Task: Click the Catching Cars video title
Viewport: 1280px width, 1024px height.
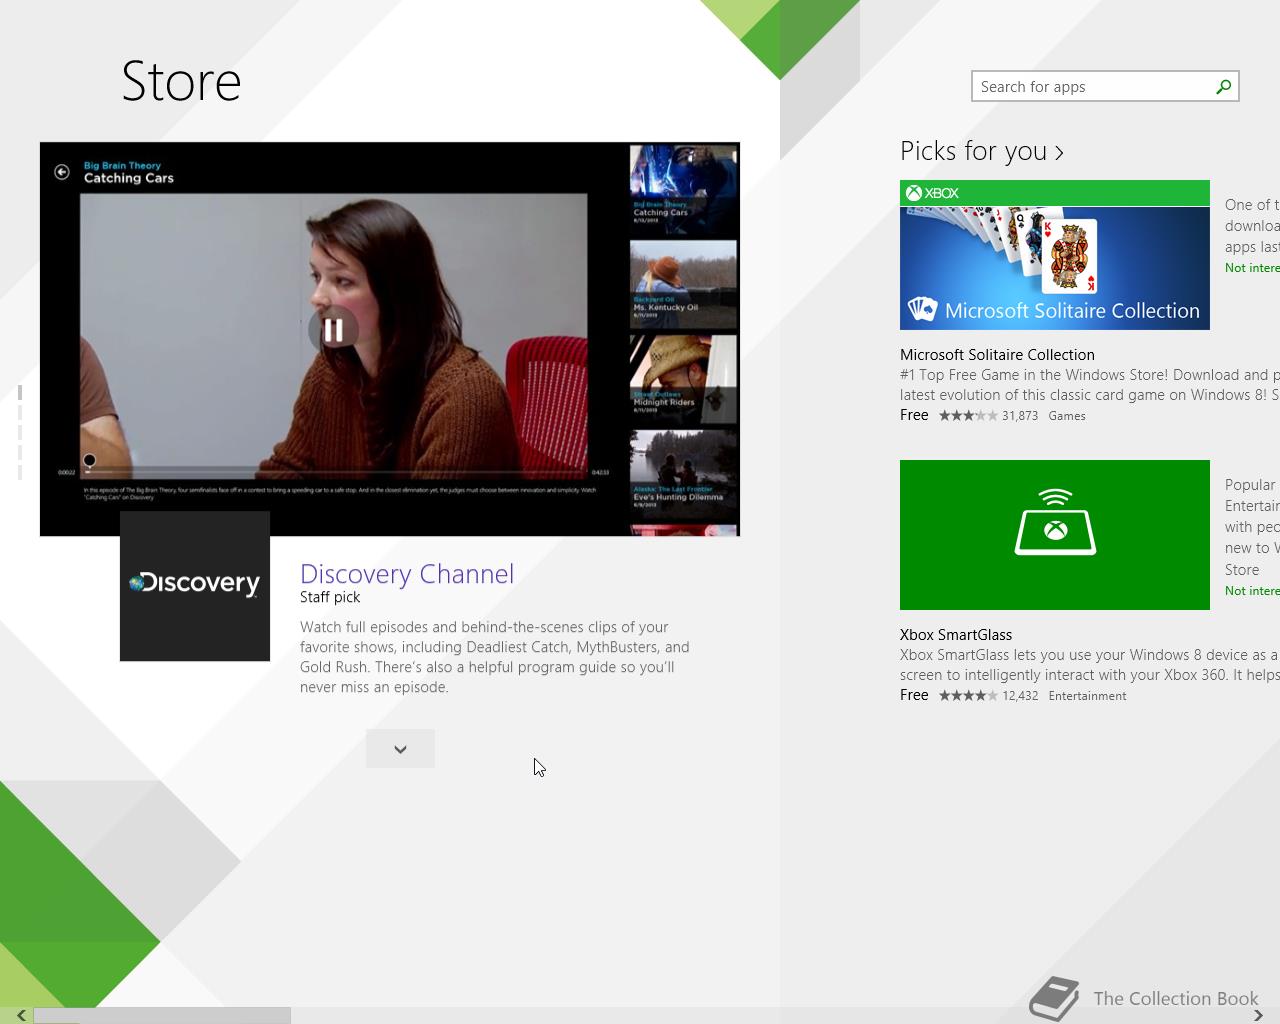Action: [x=129, y=178]
